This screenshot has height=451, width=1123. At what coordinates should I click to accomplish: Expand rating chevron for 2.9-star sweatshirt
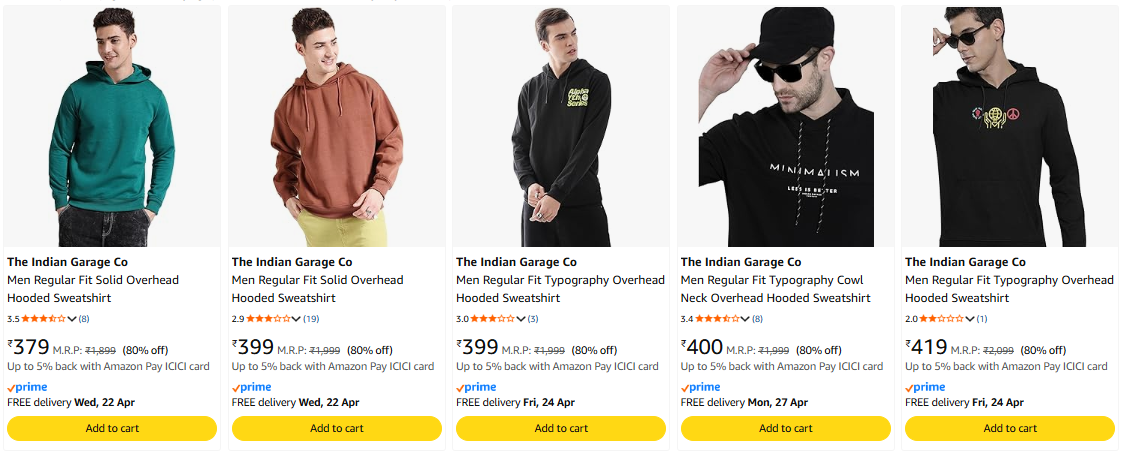pos(296,319)
